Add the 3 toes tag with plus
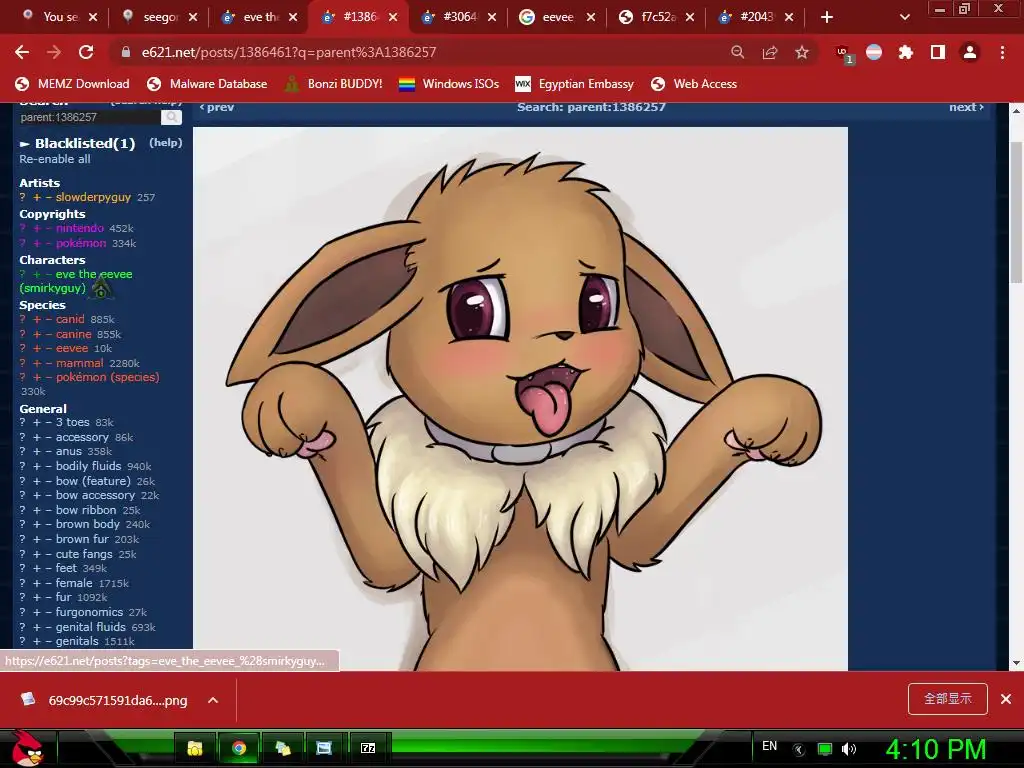Viewport: 1024px width, 768px height. pyautogui.click(x=37, y=423)
